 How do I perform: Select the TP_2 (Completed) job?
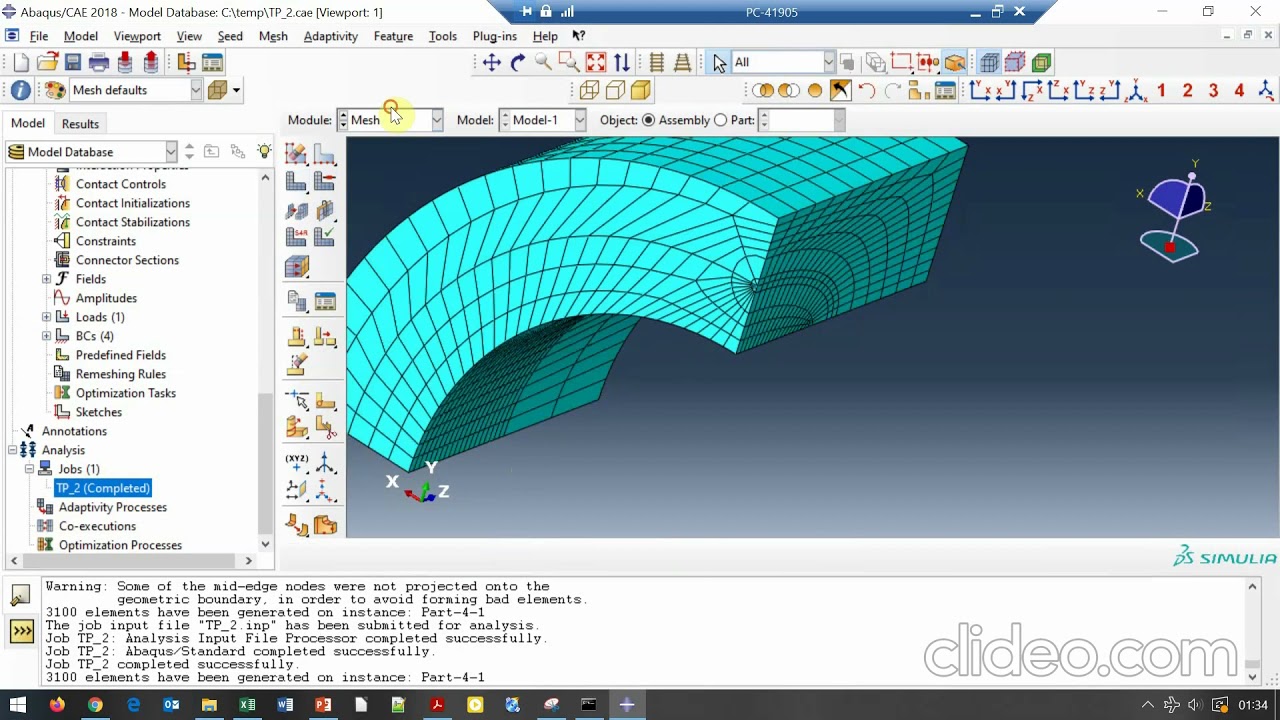click(103, 488)
